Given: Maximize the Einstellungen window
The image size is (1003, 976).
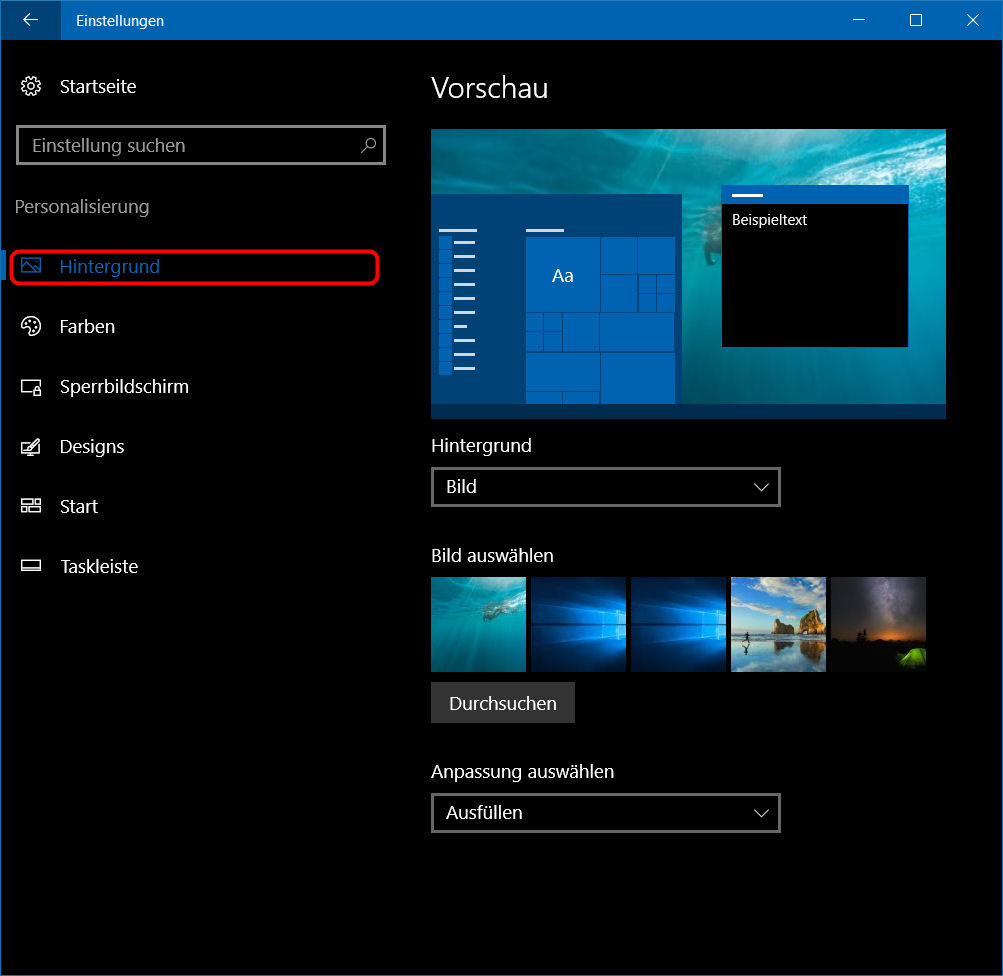Looking at the screenshot, I should pyautogui.click(x=915, y=20).
